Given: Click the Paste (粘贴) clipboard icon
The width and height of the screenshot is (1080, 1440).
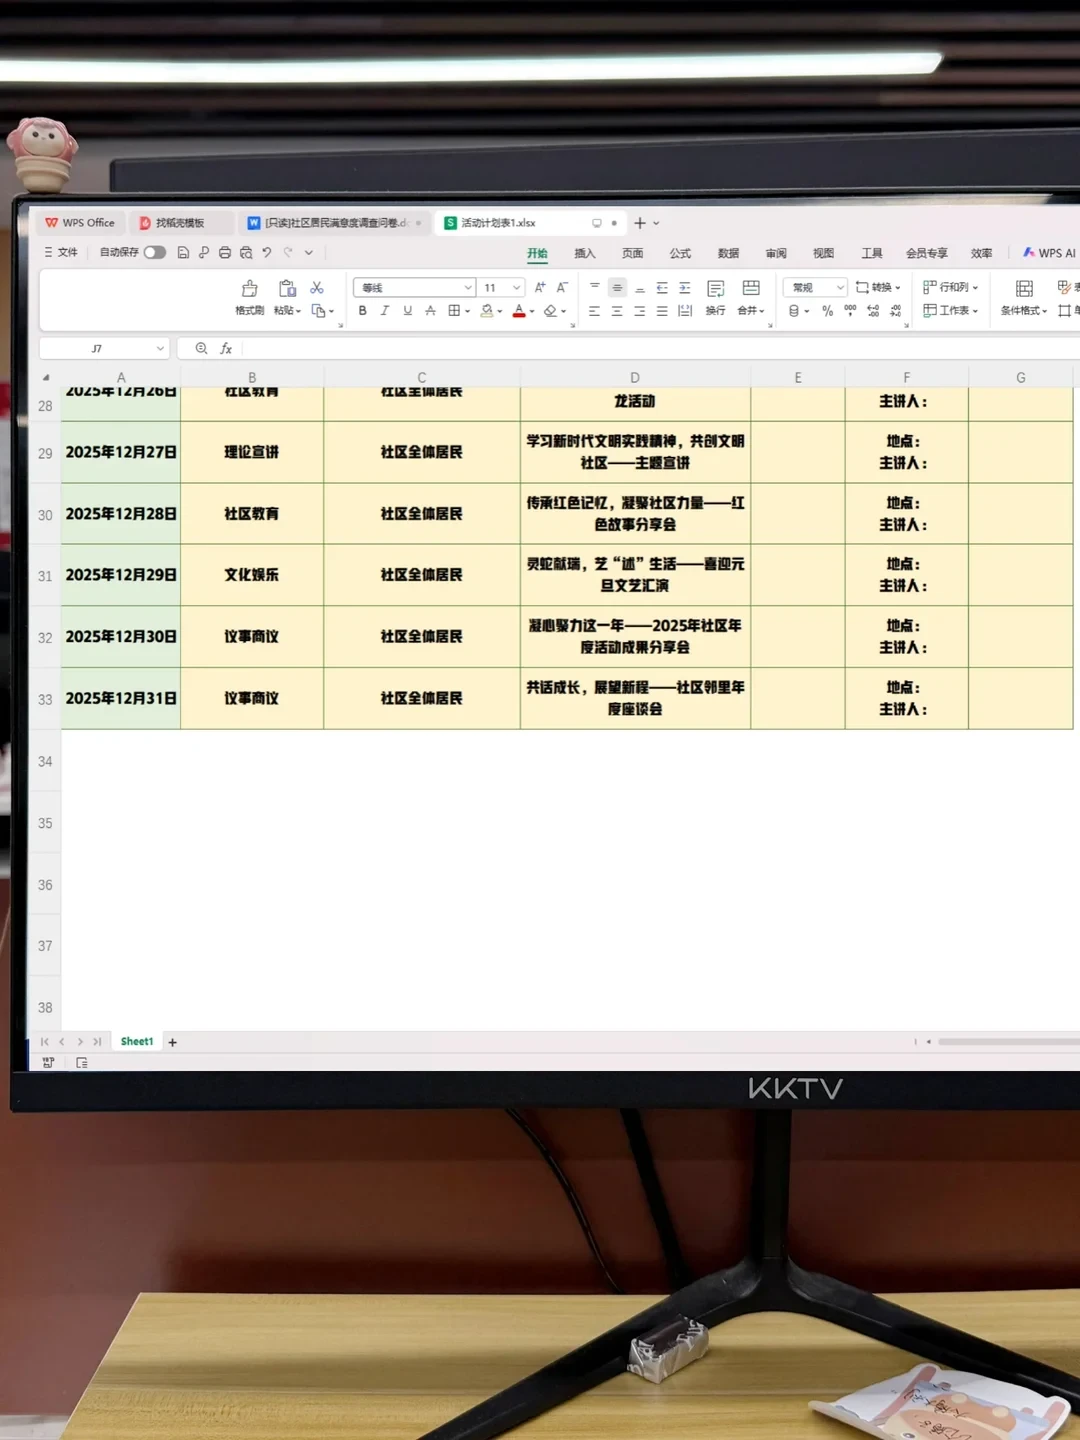Looking at the screenshot, I should point(287,288).
